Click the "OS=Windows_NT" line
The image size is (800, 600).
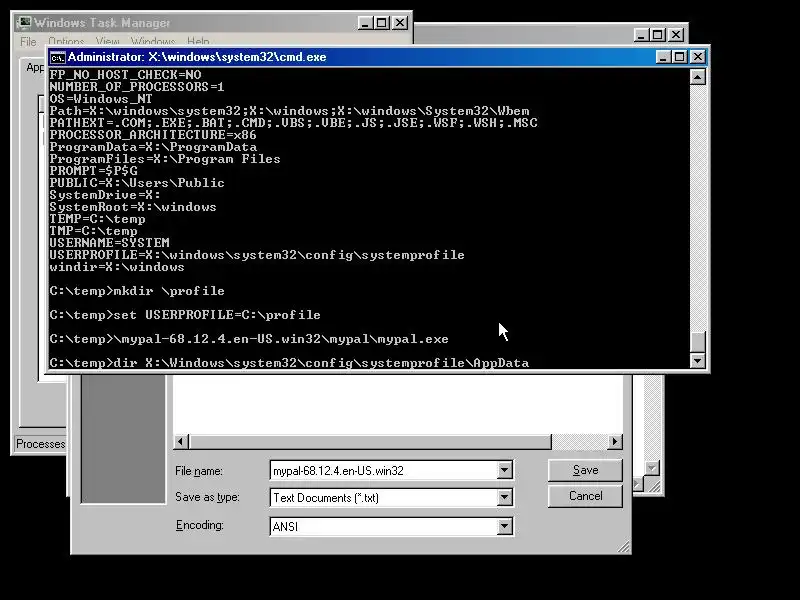coord(101,99)
